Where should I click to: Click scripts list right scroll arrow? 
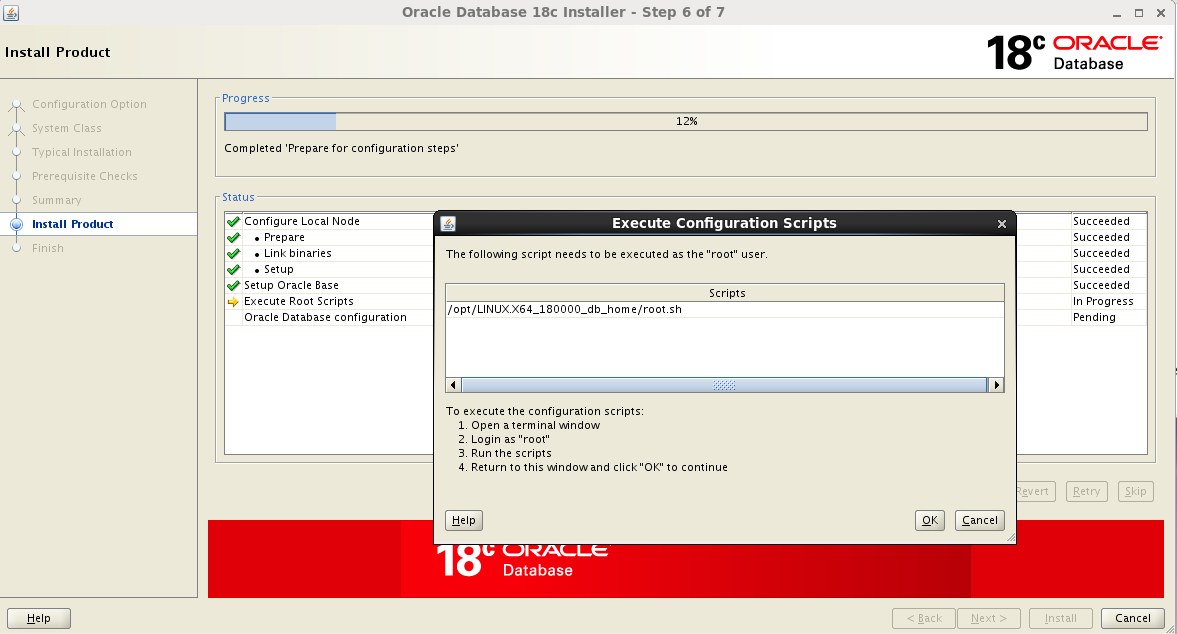pyautogui.click(x=996, y=385)
